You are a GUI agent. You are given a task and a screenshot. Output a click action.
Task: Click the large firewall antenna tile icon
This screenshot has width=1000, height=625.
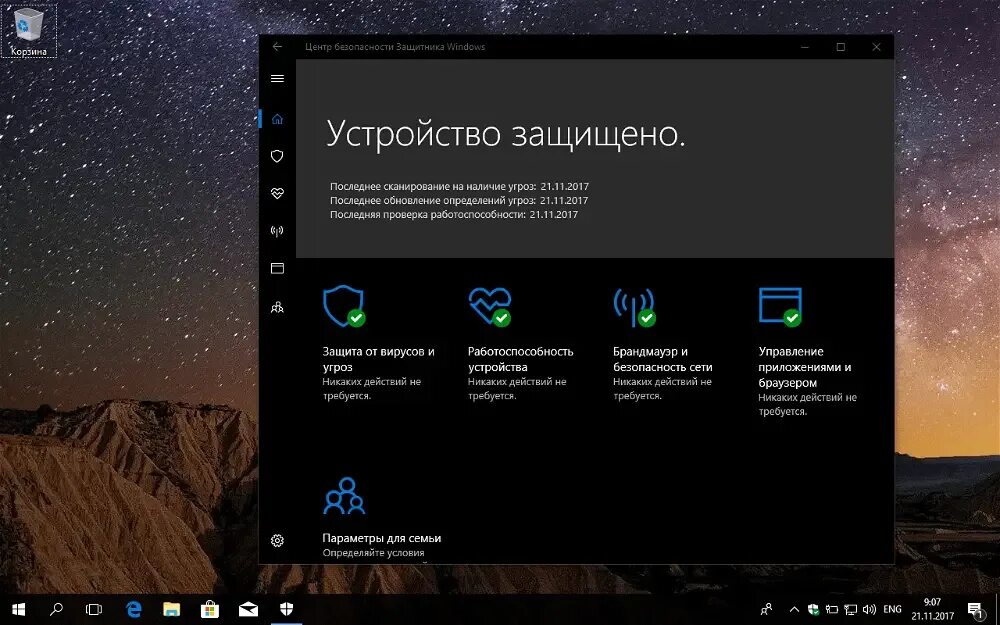click(635, 307)
